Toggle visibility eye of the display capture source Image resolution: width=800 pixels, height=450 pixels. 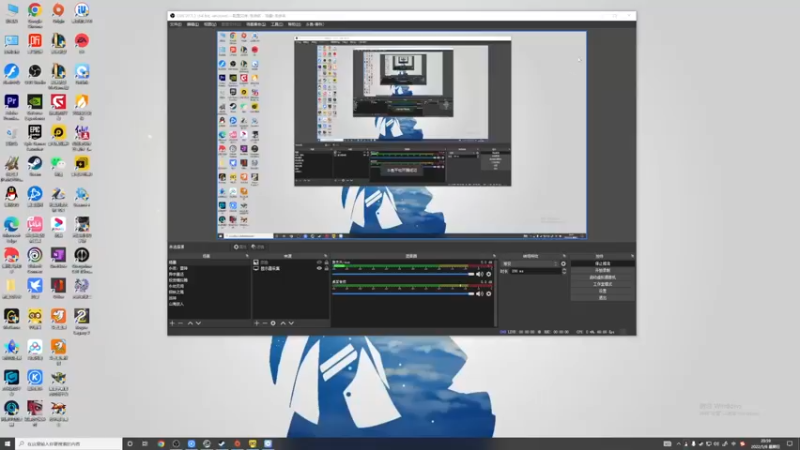pos(319,268)
